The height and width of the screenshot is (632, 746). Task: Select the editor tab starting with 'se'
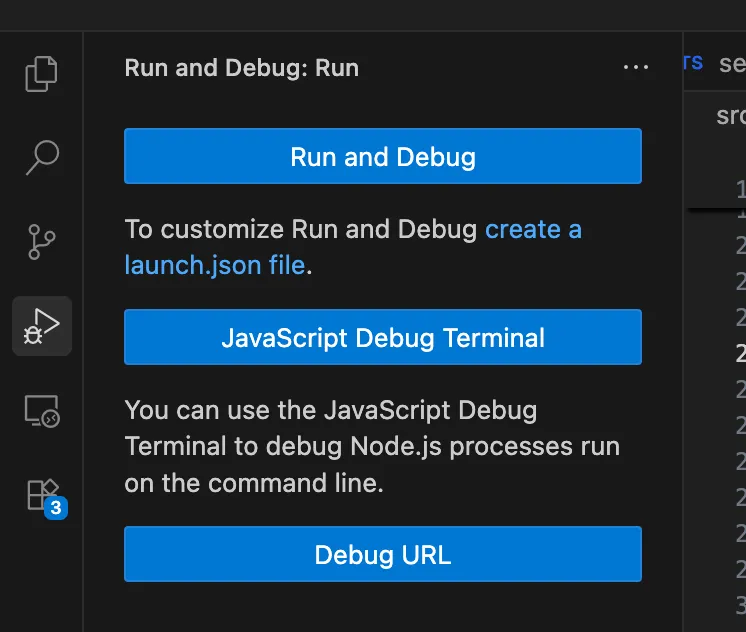(731, 62)
